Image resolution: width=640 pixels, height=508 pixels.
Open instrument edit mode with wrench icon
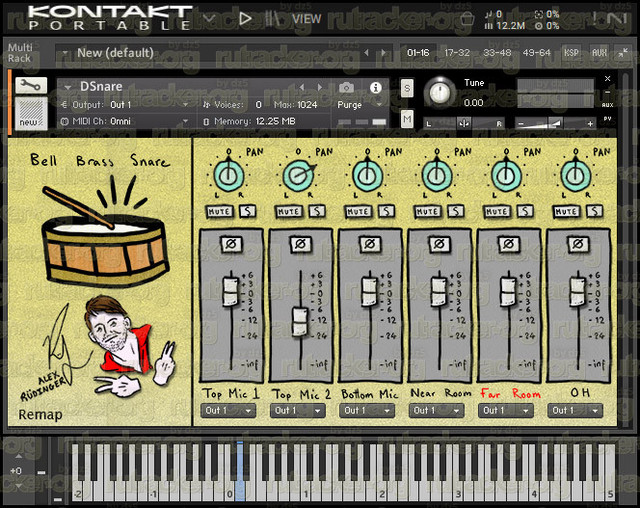[x=31, y=86]
